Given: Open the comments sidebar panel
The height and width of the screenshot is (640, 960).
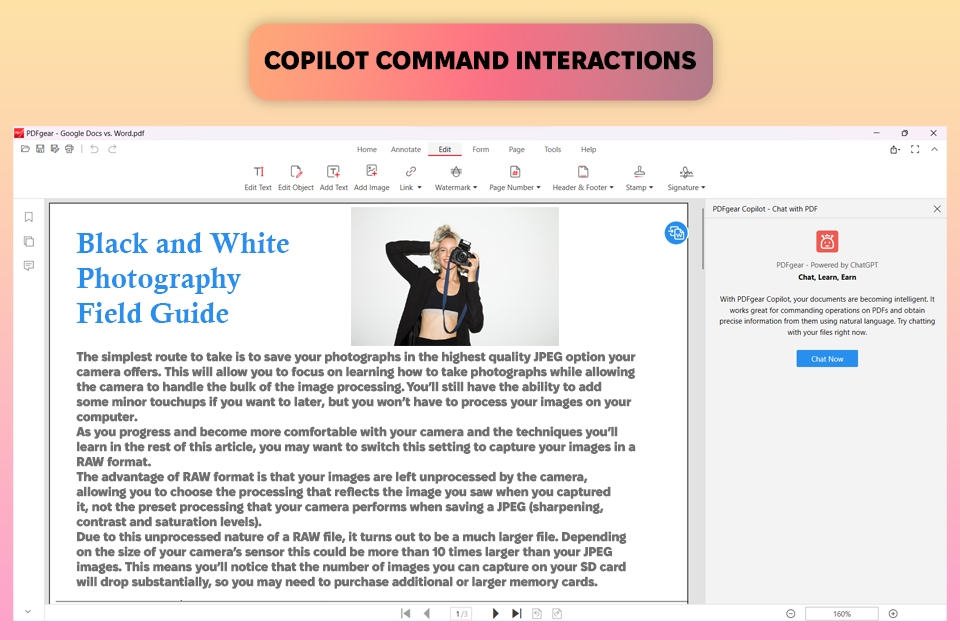Looking at the screenshot, I should [29, 265].
